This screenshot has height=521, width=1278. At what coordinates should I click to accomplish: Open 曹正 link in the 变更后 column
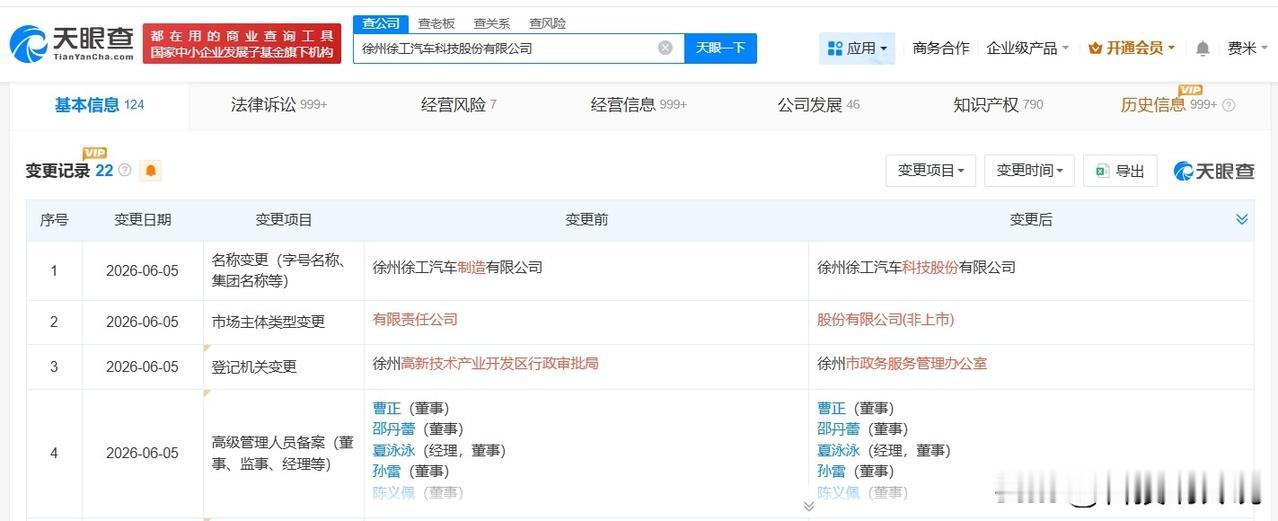832,408
